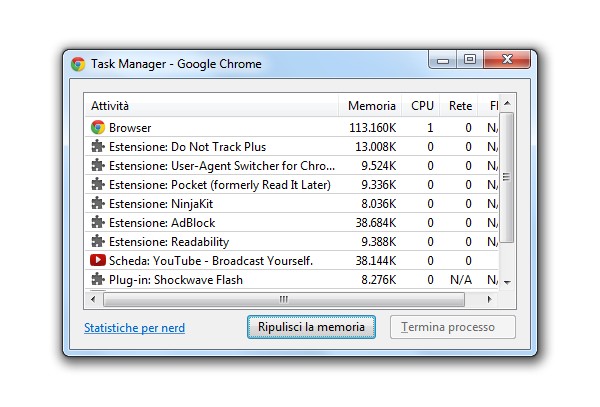Screen dimensions: 600x407
Task: Select Estensione: User-Agent Switcher for Chrome row
Action: click(x=292, y=166)
